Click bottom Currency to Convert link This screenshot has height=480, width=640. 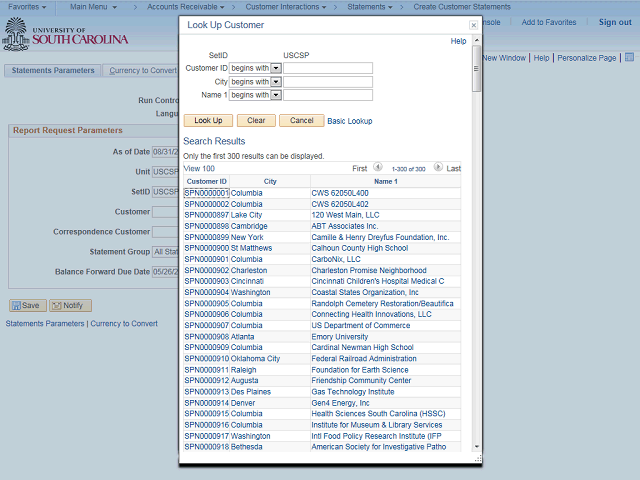124,324
